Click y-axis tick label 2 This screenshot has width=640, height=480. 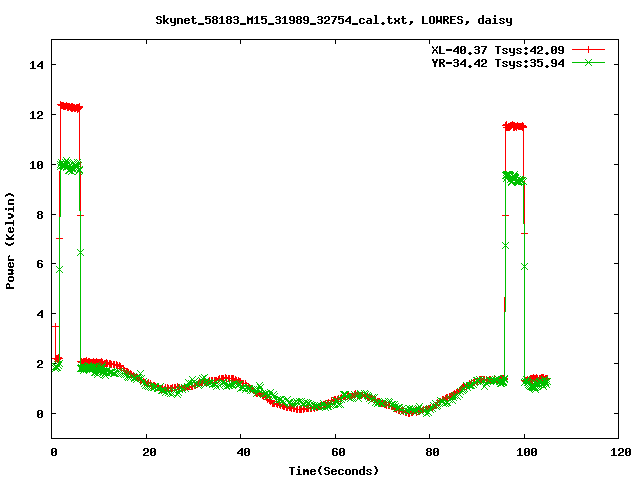point(40,364)
